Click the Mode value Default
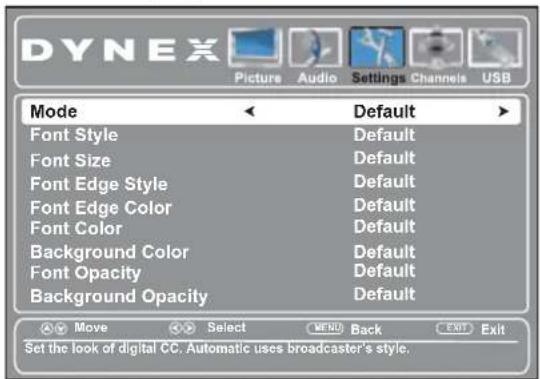The image size is (540, 379). coord(384,112)
